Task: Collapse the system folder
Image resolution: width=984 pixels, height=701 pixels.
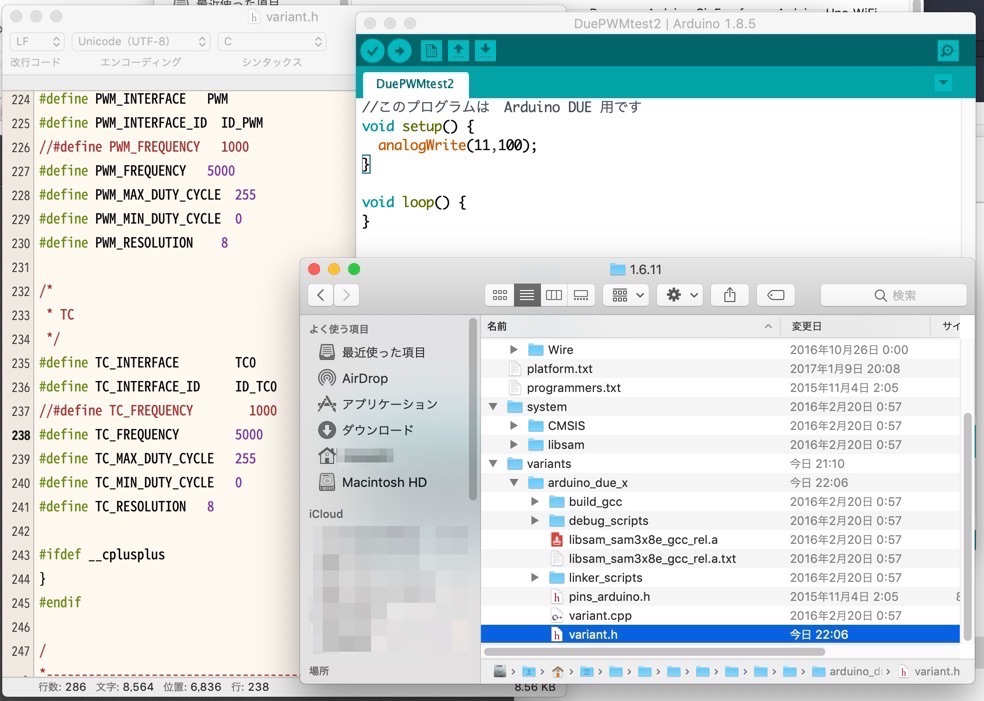Action: (x=493, y=407)
